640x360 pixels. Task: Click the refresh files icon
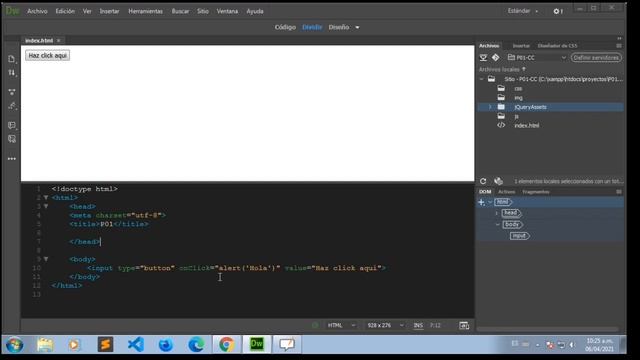point(483,181)
